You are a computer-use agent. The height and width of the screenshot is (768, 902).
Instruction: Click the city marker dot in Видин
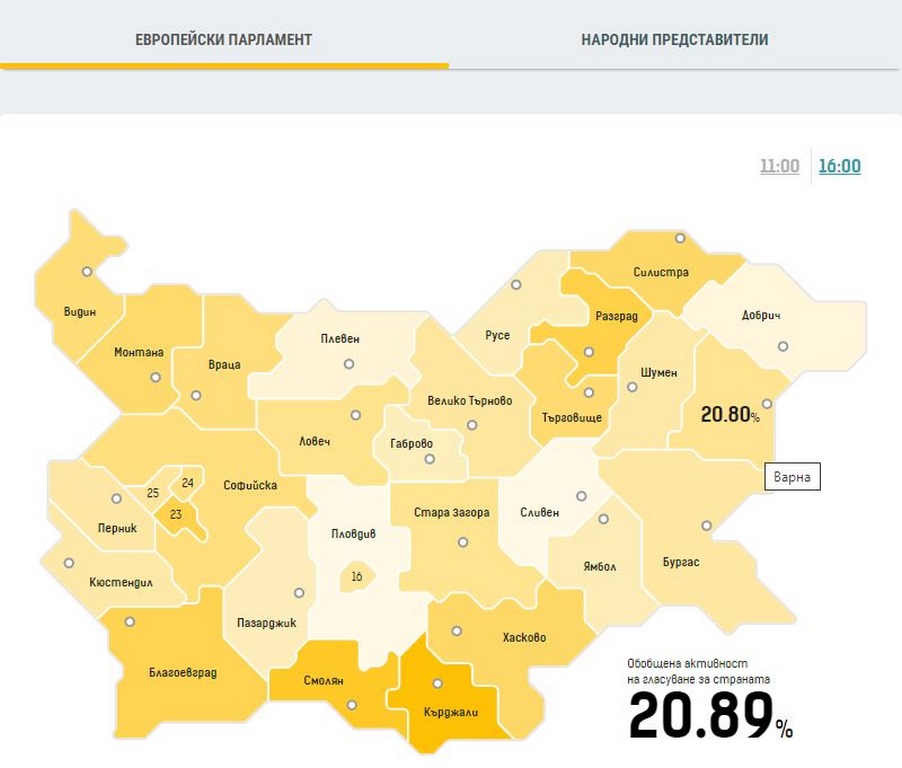[87, 271]
